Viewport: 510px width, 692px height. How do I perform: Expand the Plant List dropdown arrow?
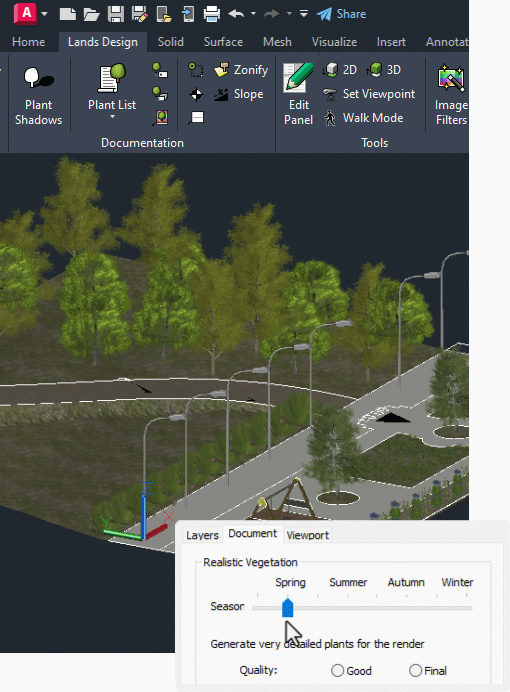112,117
